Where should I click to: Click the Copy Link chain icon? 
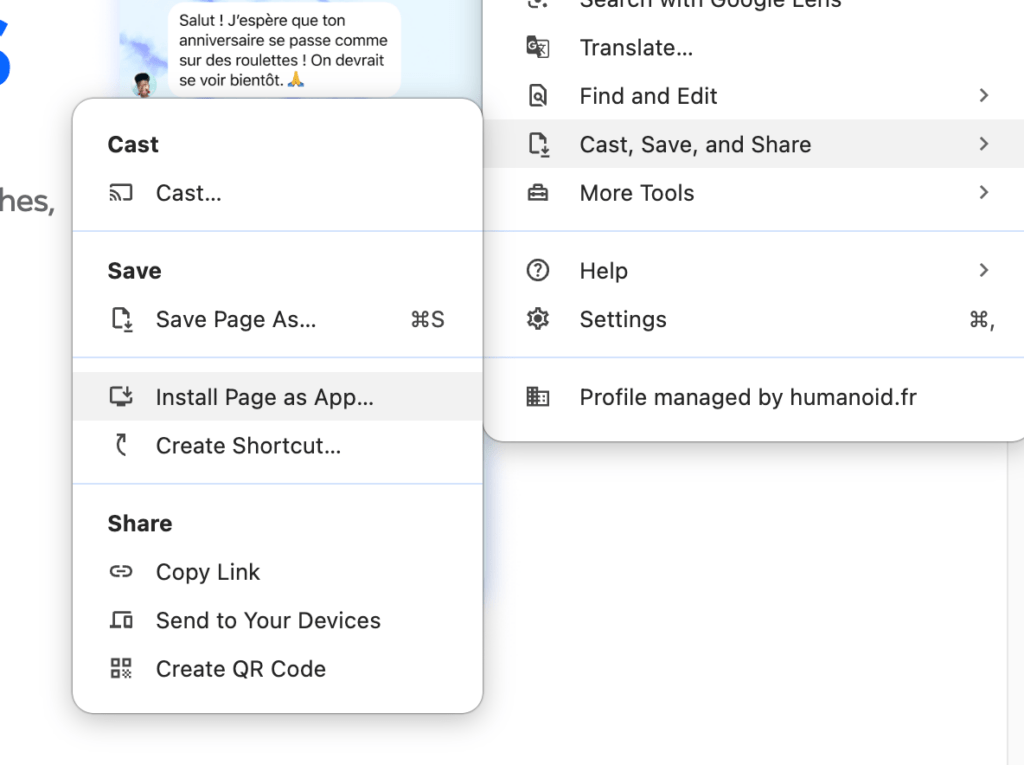tap(121, 571)
